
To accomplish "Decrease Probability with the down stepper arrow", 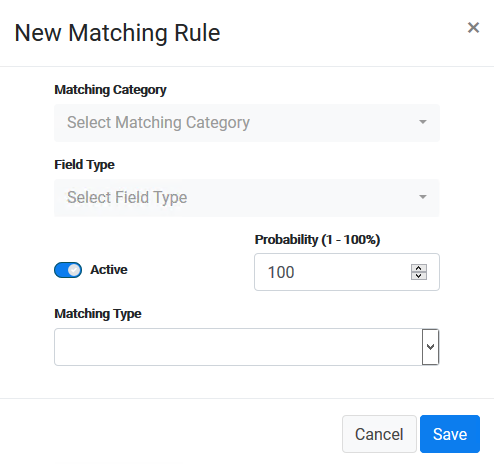I will pos(419,276).
